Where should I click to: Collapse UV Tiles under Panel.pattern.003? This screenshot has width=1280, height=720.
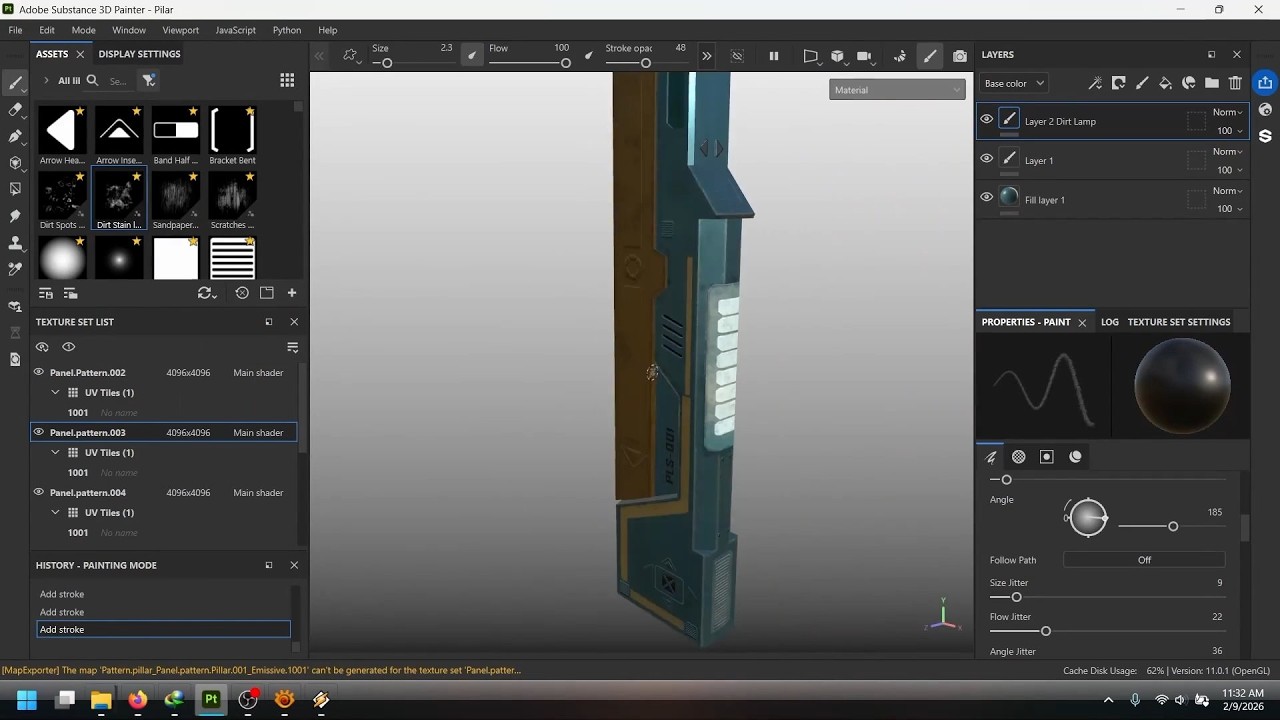(x=55, y=452)
